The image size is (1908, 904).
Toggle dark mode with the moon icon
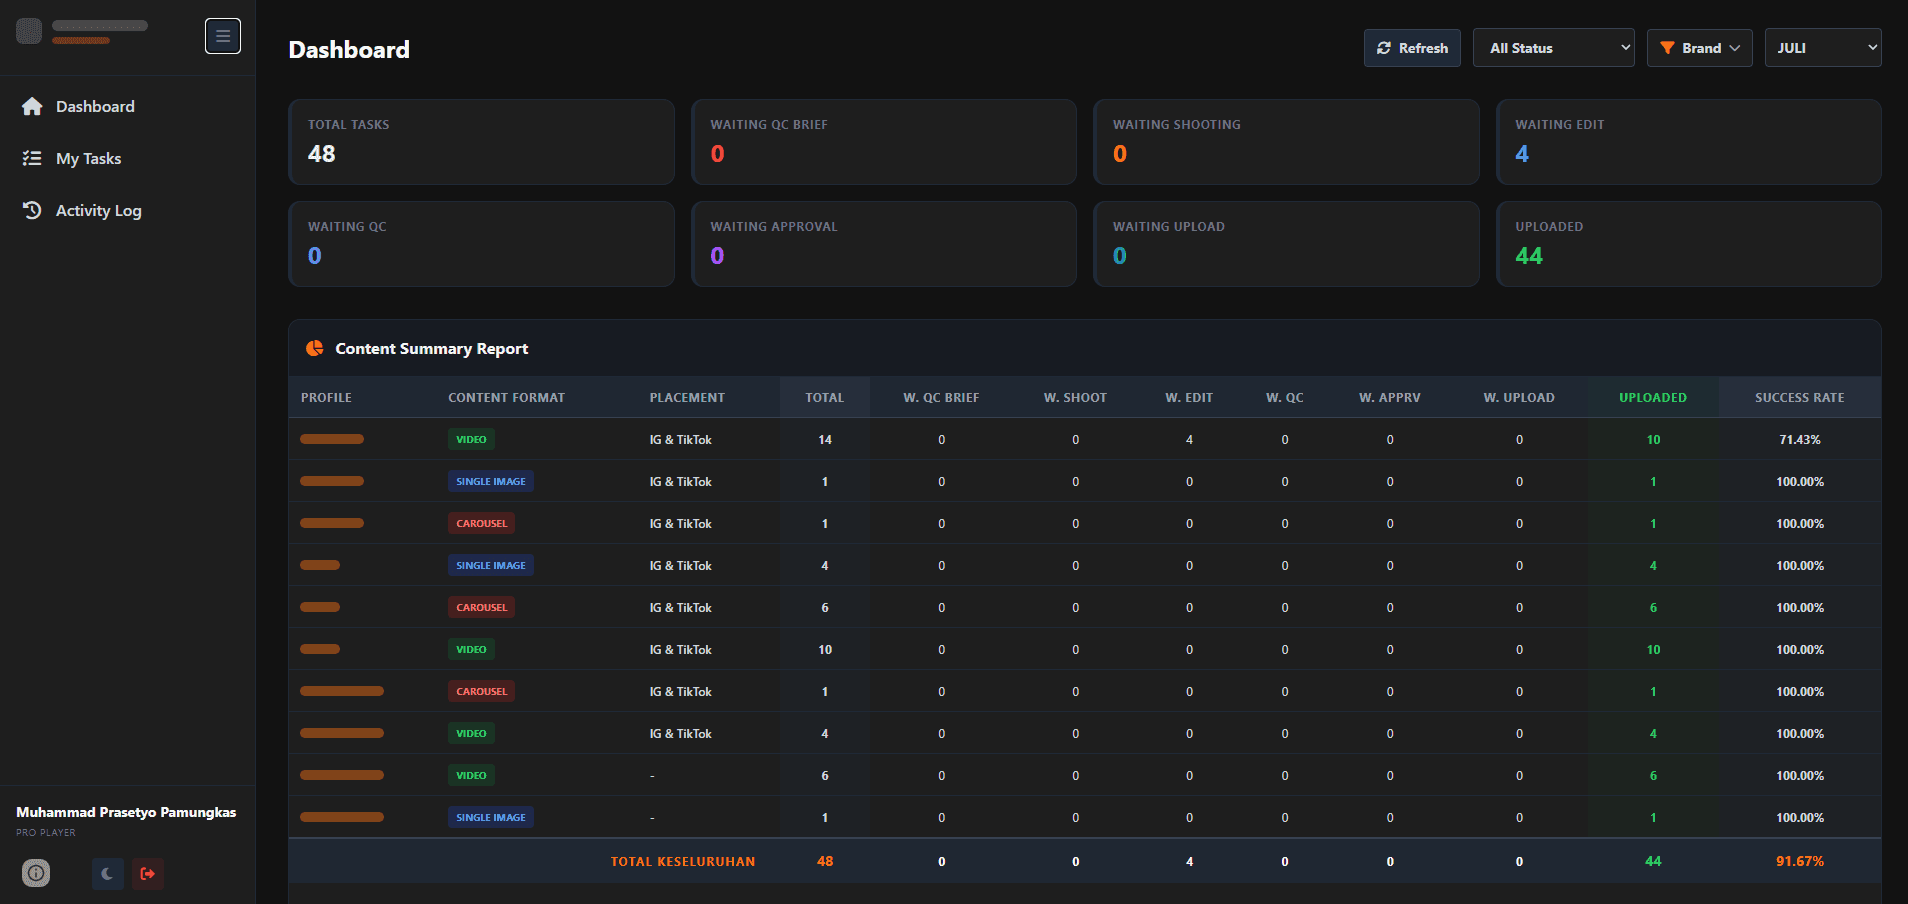107,873
